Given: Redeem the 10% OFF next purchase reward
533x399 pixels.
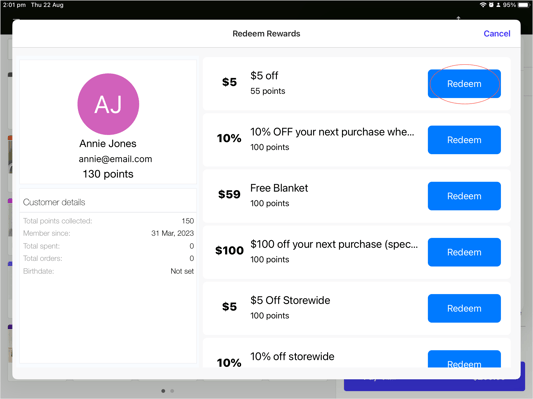Looking at the screenshot, I should (x=464, y=140).
